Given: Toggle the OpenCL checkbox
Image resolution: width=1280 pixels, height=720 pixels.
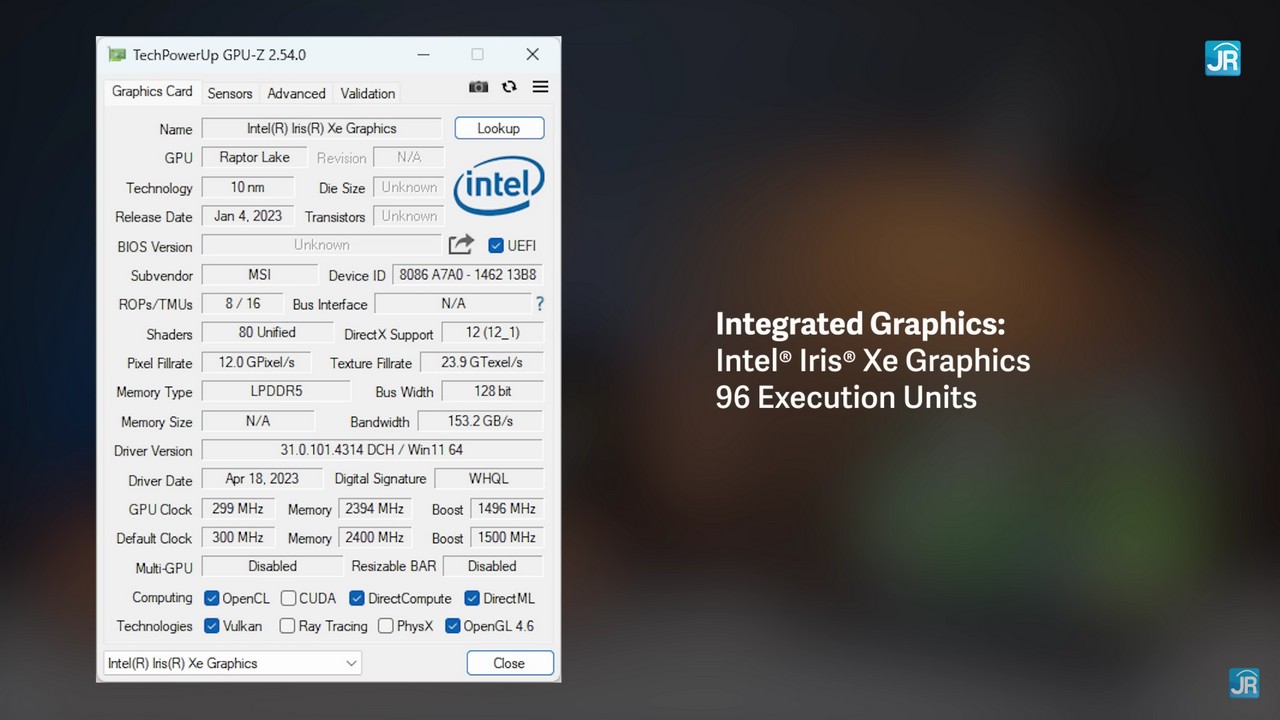Looking at the screenshot, I should 212,598.
